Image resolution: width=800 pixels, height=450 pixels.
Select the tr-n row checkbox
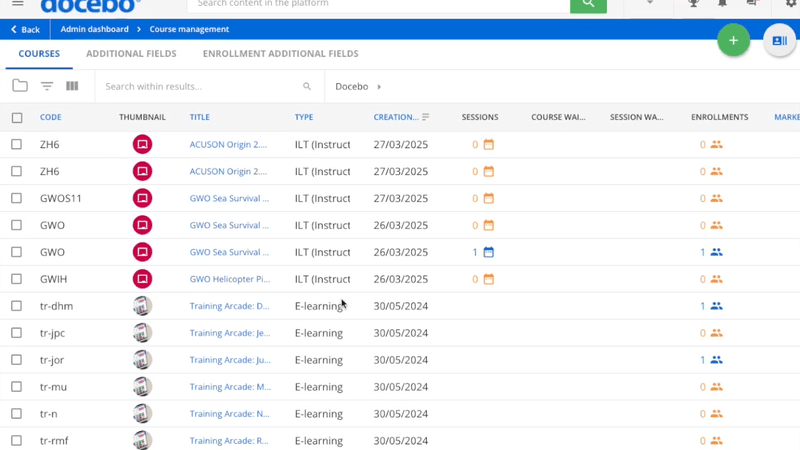pos(16,413)
